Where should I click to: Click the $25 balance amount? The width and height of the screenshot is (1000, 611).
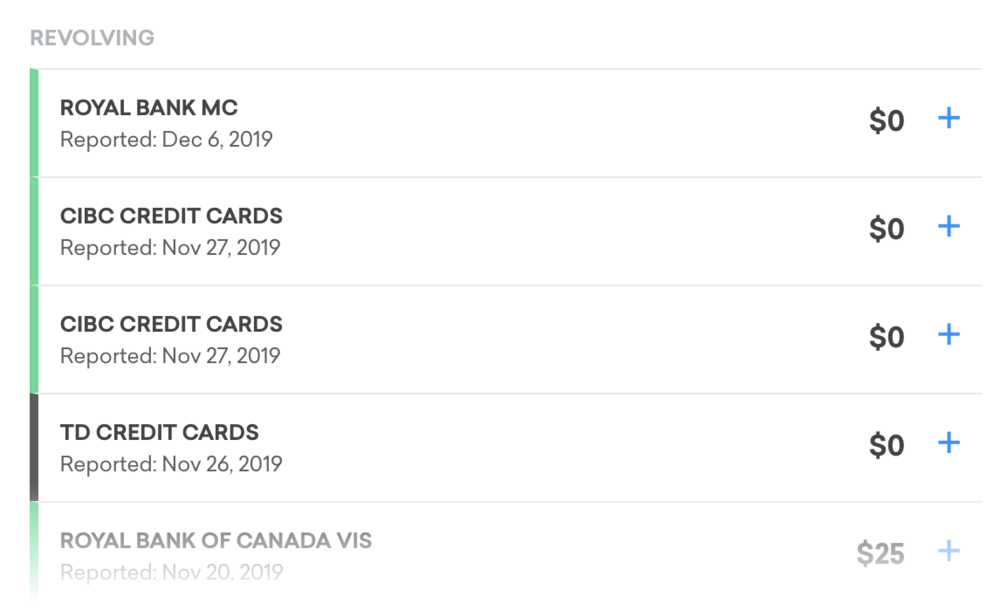pyautogui.click(x=880, y=554)
